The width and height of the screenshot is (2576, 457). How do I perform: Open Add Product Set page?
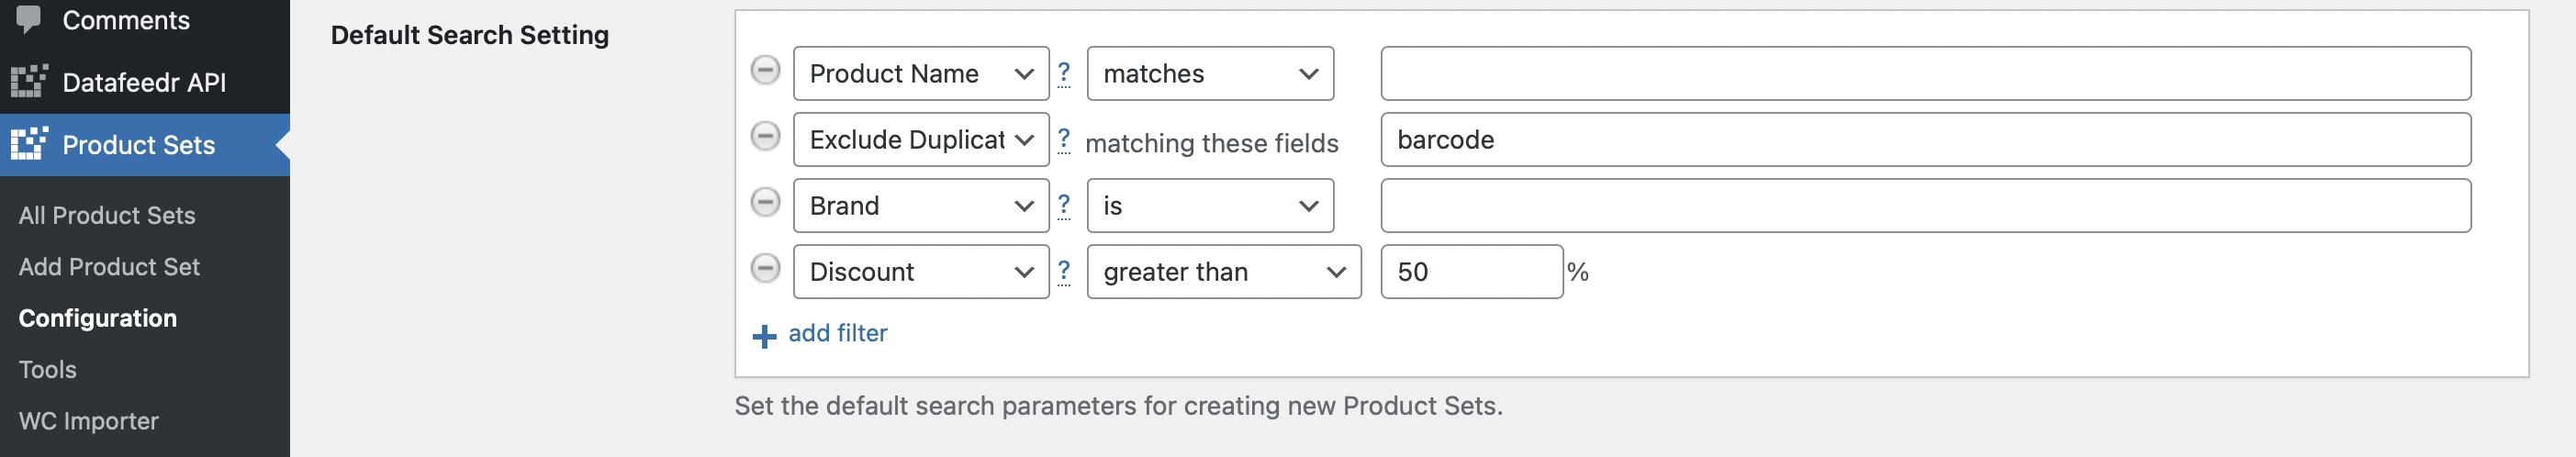109,266
